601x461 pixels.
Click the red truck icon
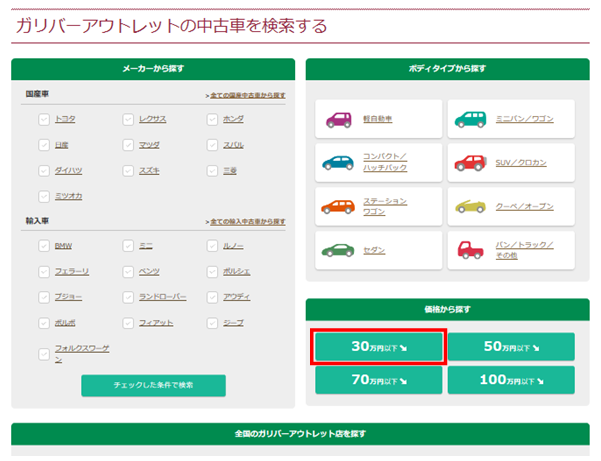click(x=470, y=250)
